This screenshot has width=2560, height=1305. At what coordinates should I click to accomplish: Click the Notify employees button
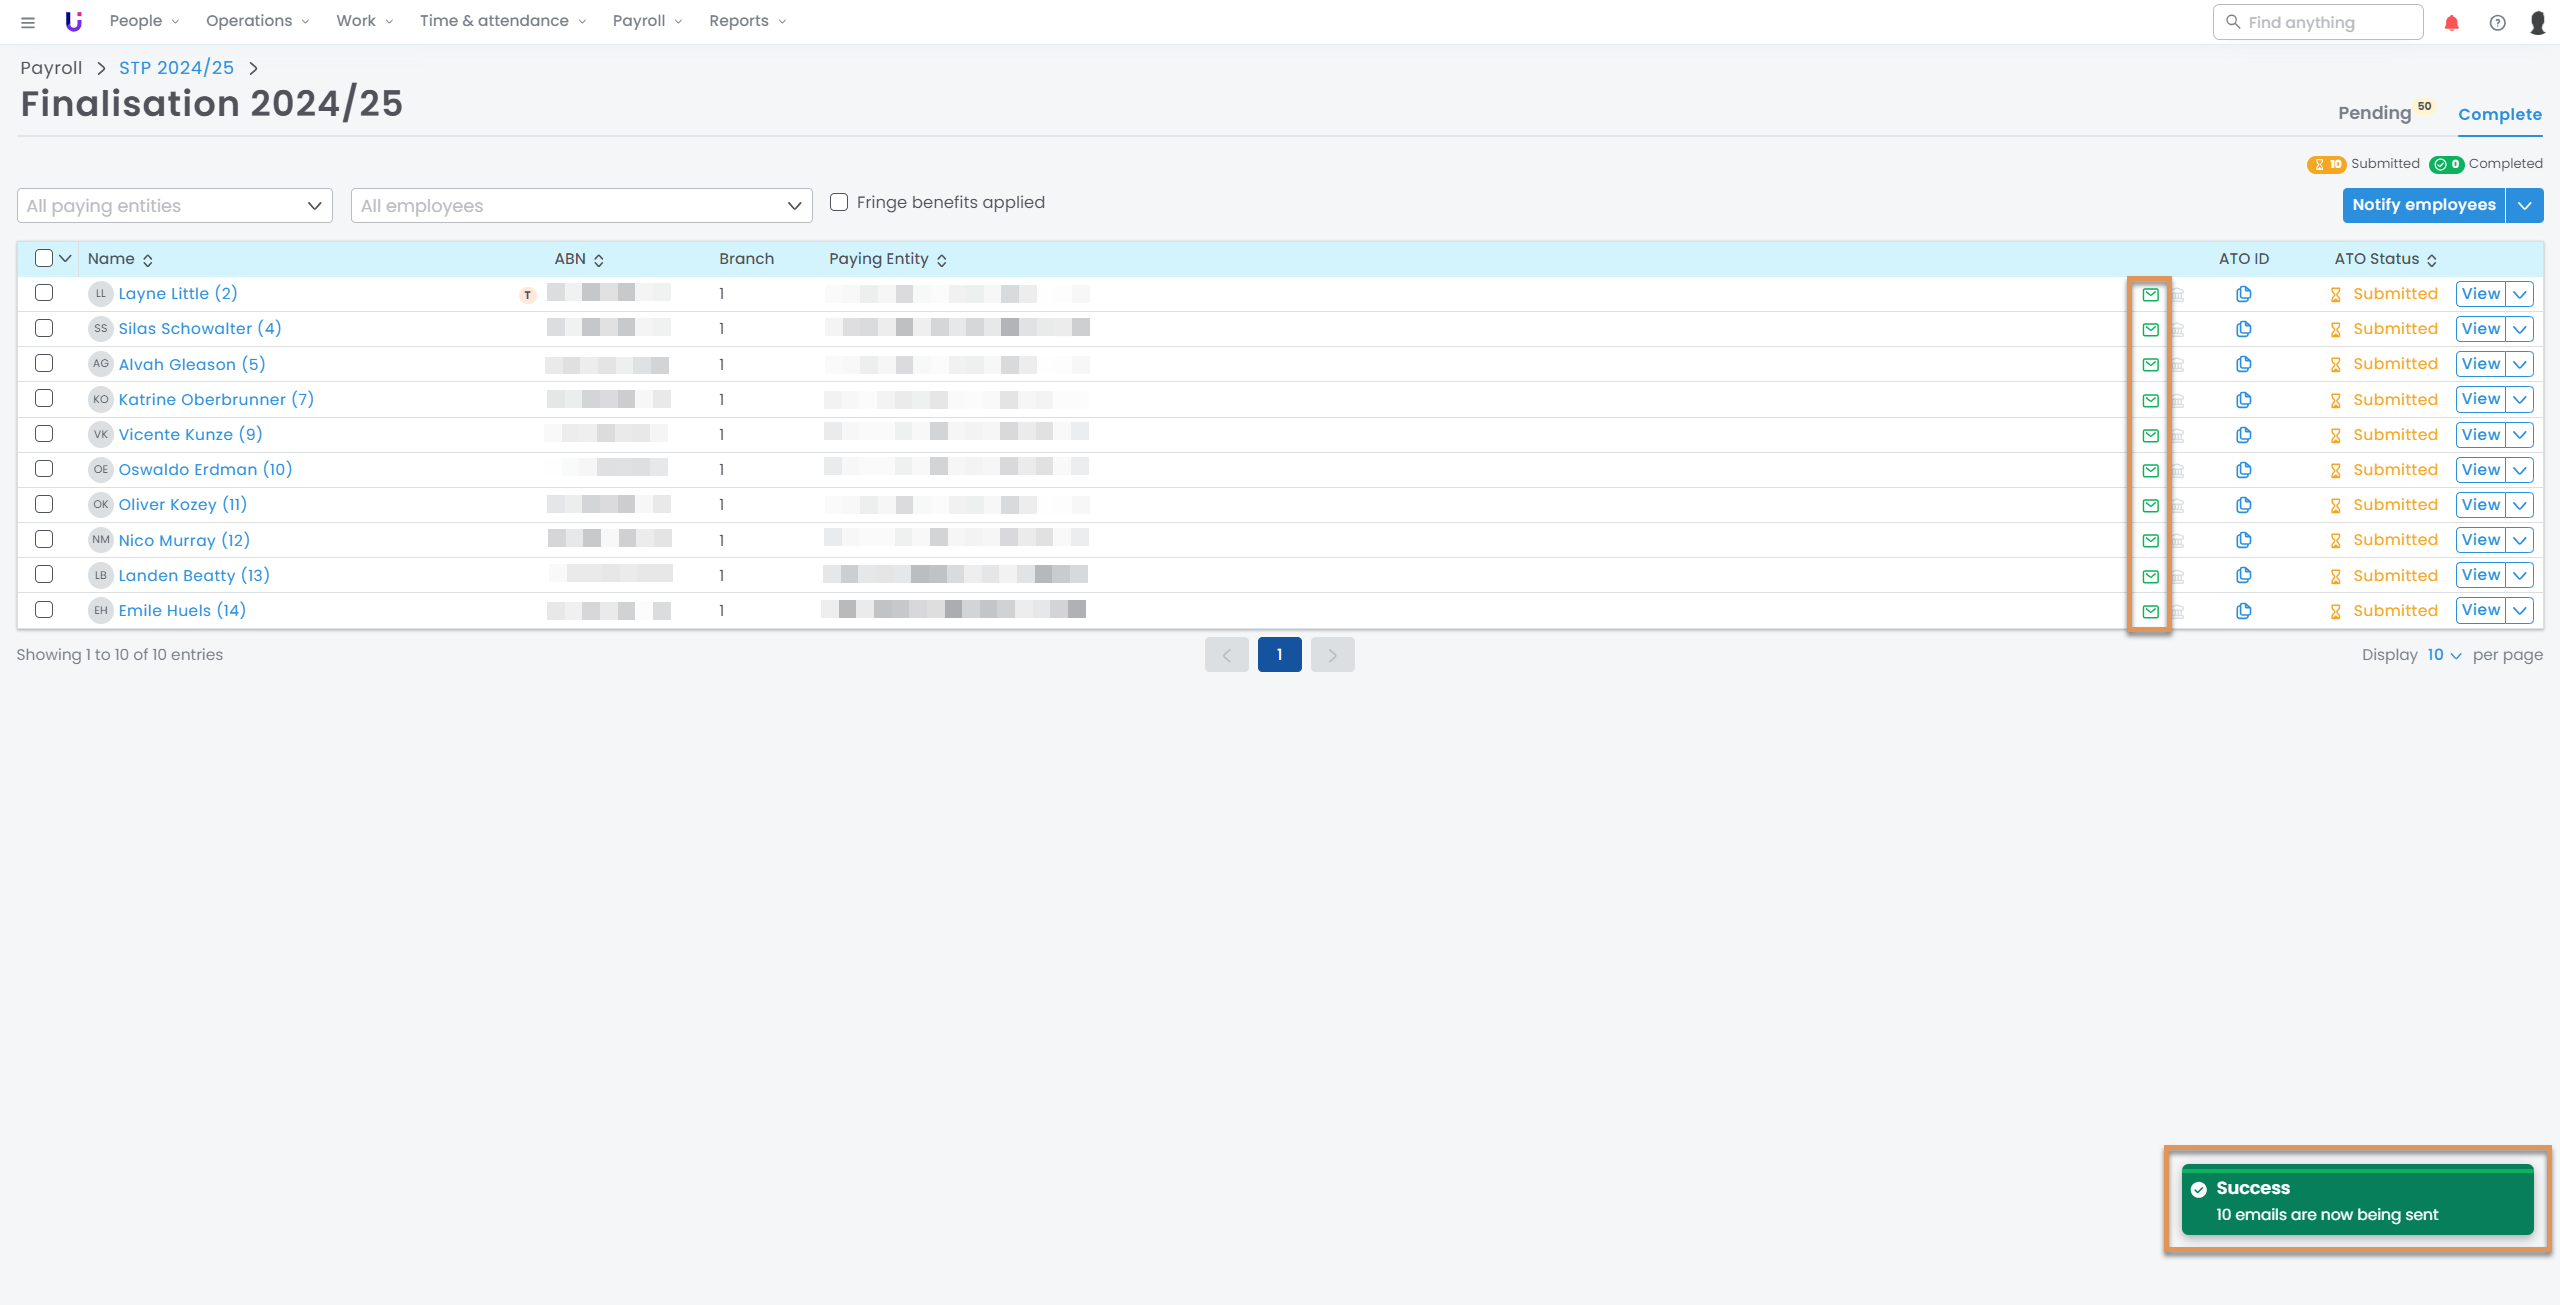click(x=2423, y=205)
